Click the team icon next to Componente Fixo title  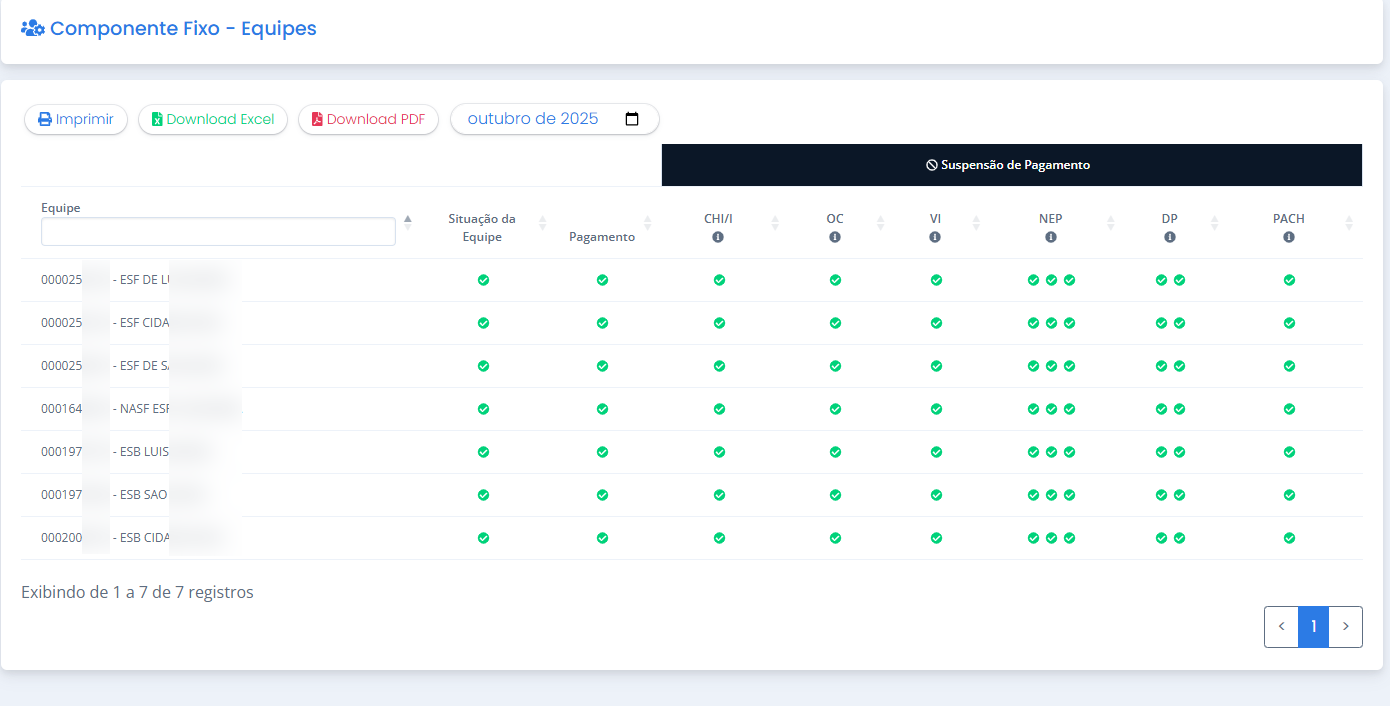[33, 27]
